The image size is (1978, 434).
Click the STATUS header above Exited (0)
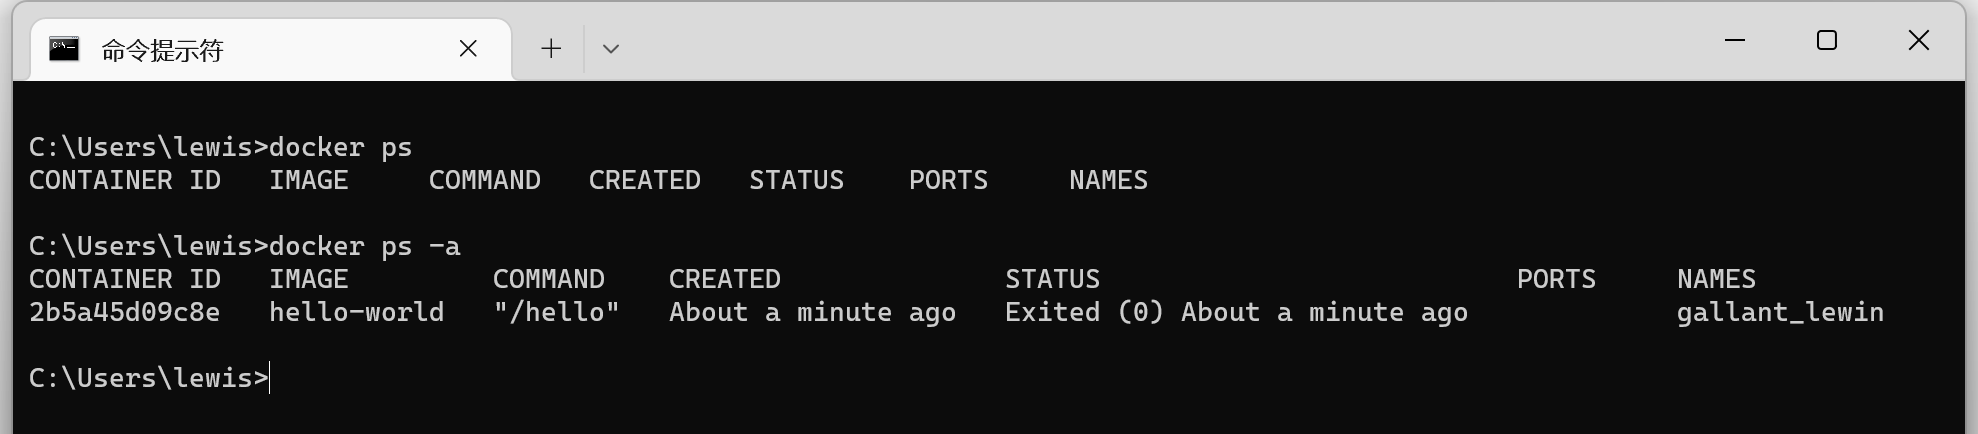(x=1052, y=279)
